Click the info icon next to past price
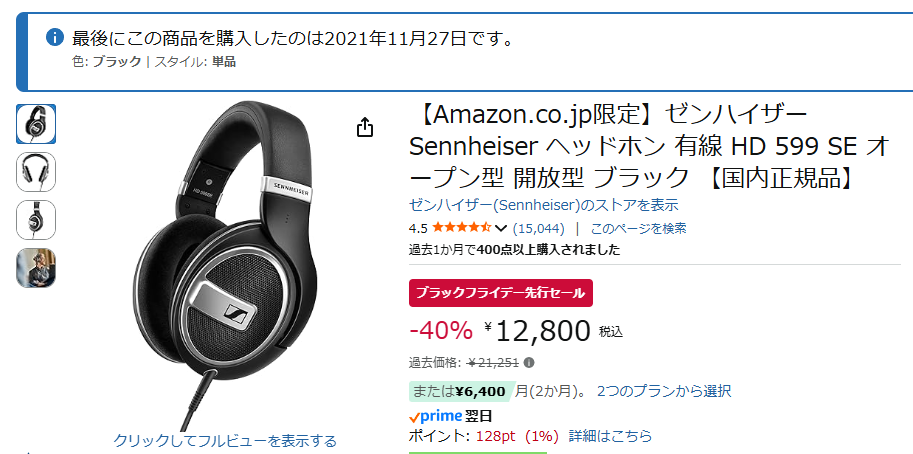 coord(529,363)
